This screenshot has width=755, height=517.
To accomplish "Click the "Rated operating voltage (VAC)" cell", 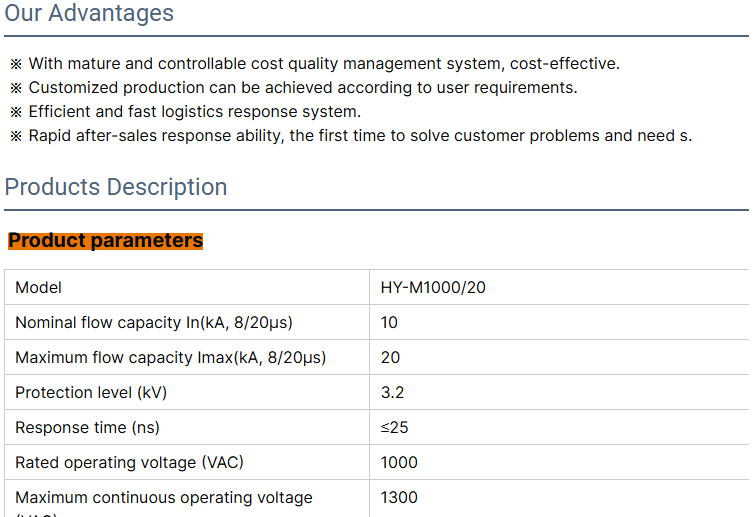I will pos(129,462).
